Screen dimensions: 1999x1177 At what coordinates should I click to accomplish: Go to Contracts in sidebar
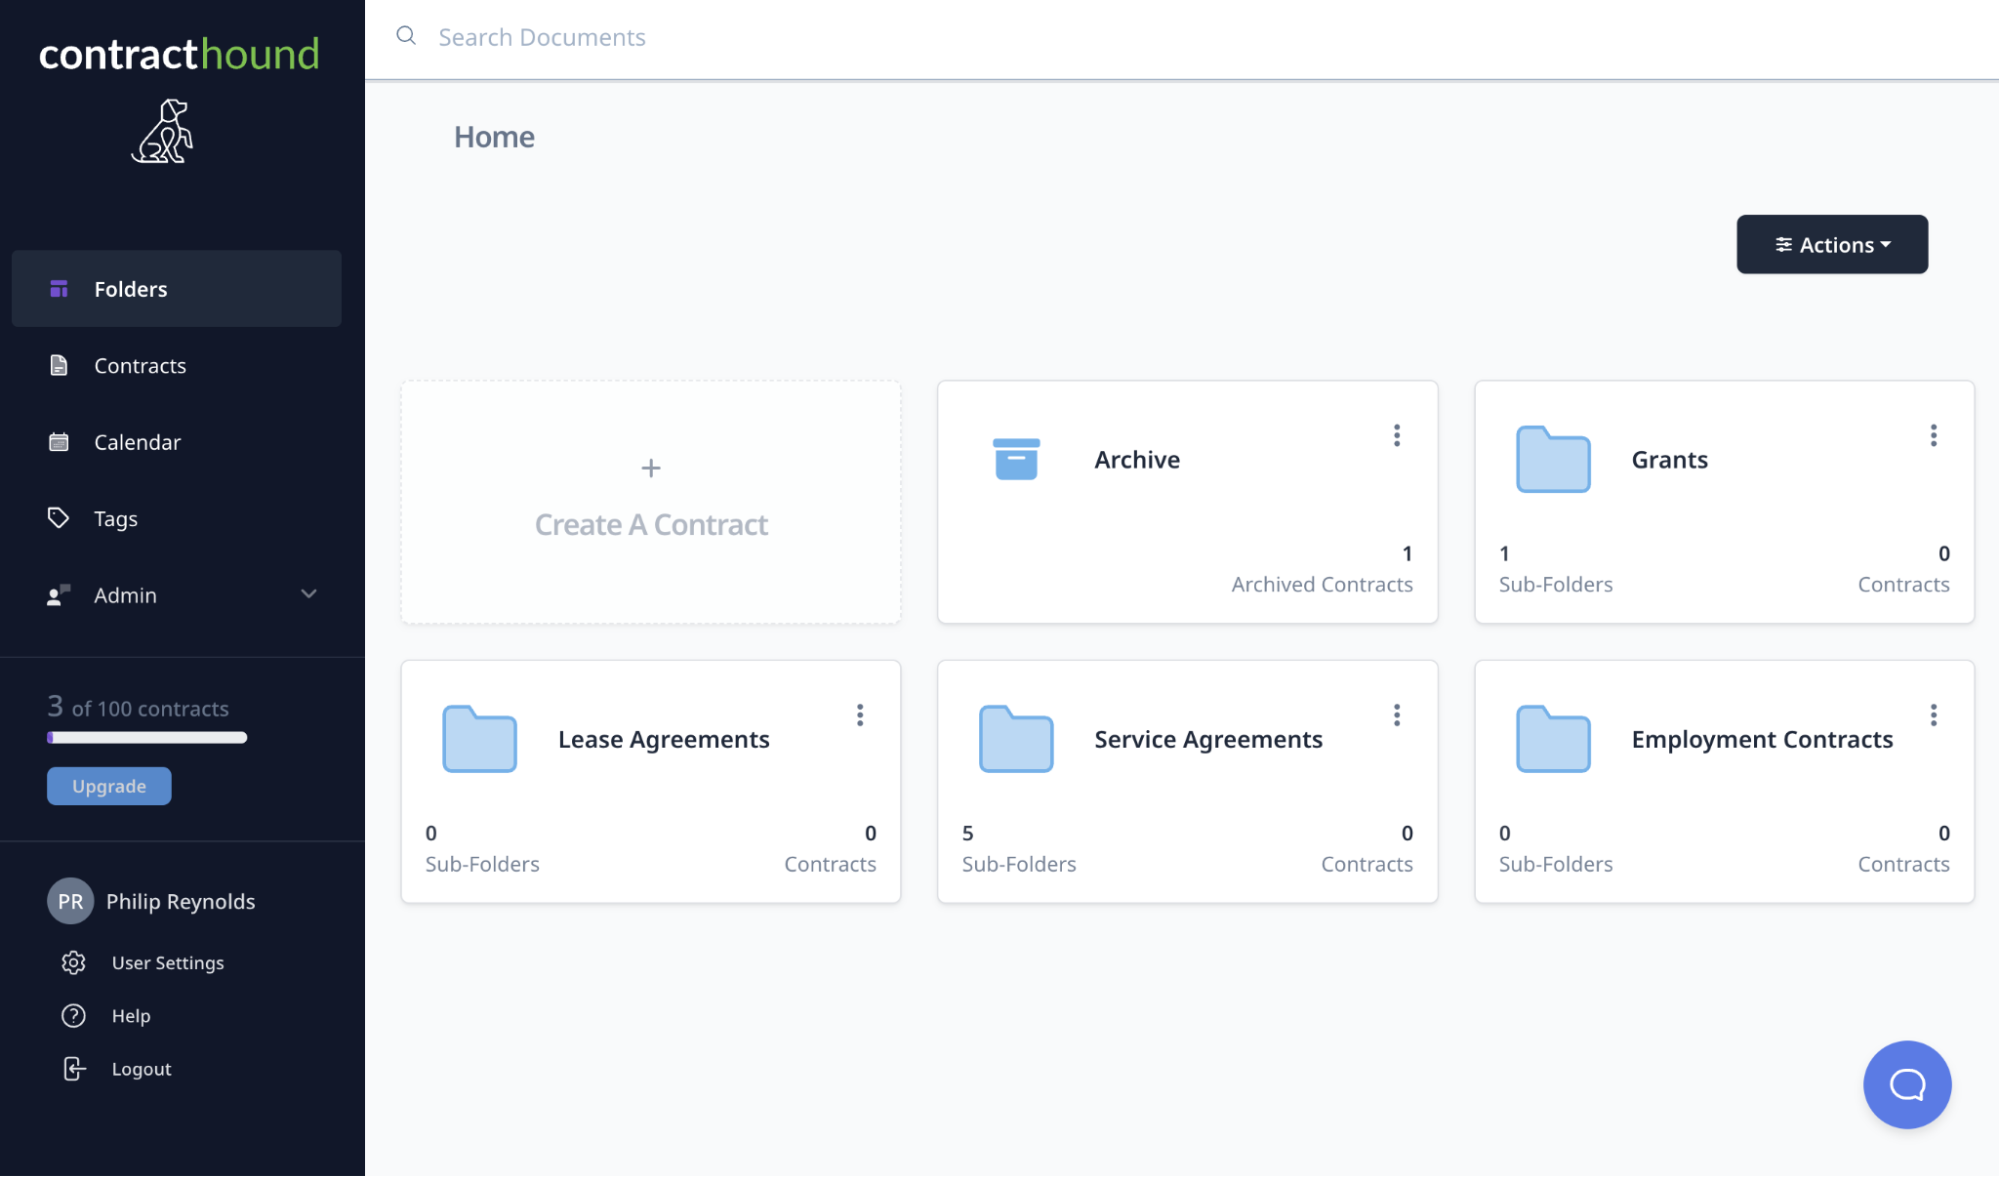140,365
